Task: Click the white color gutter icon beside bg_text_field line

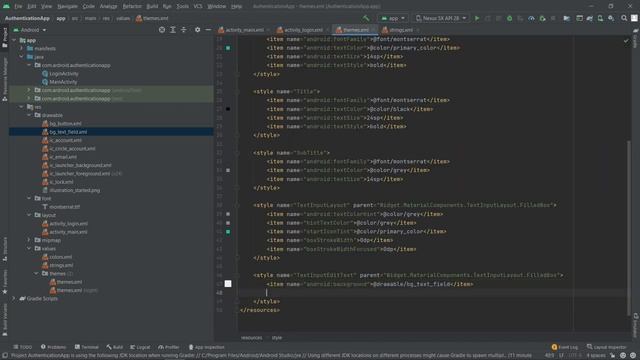Action: pos(228,284)
